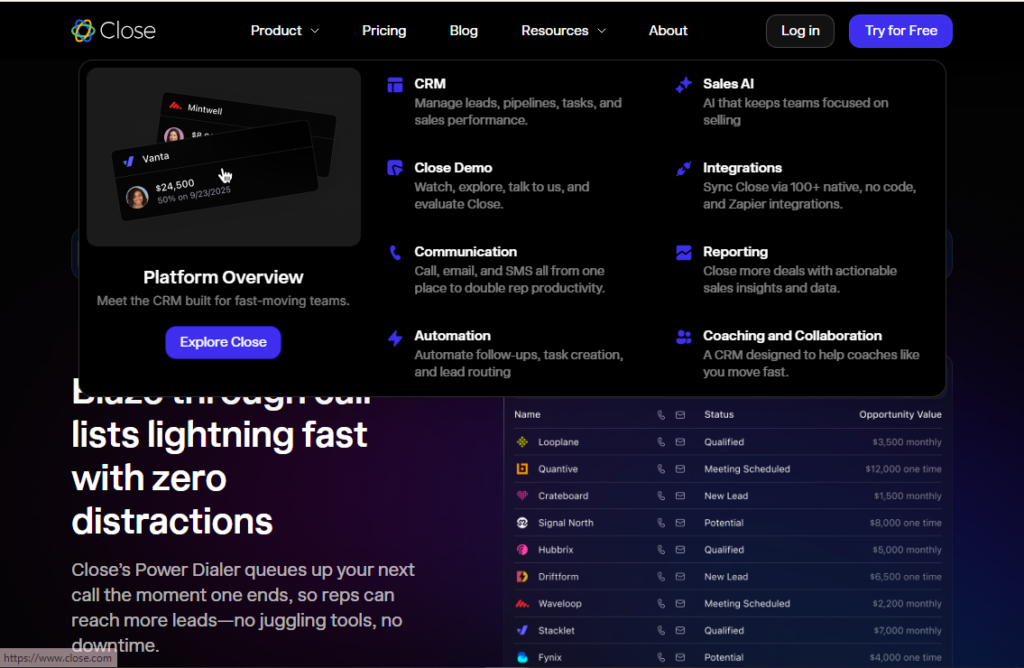This screenshot has width=1024, height=668.
Task: Click the Platform Overview preview image
Action: click(x=223, y=157)
